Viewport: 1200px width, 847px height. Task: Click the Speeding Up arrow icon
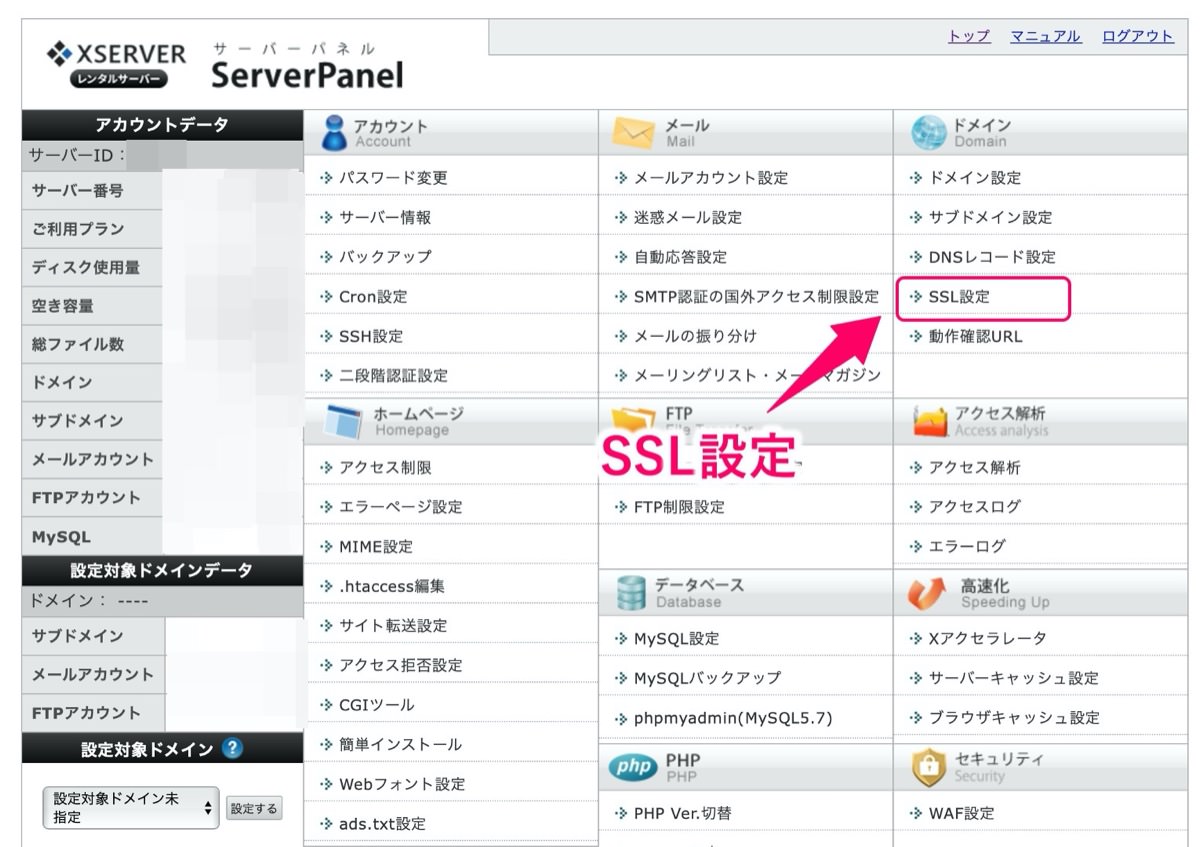tap(926, 593)
